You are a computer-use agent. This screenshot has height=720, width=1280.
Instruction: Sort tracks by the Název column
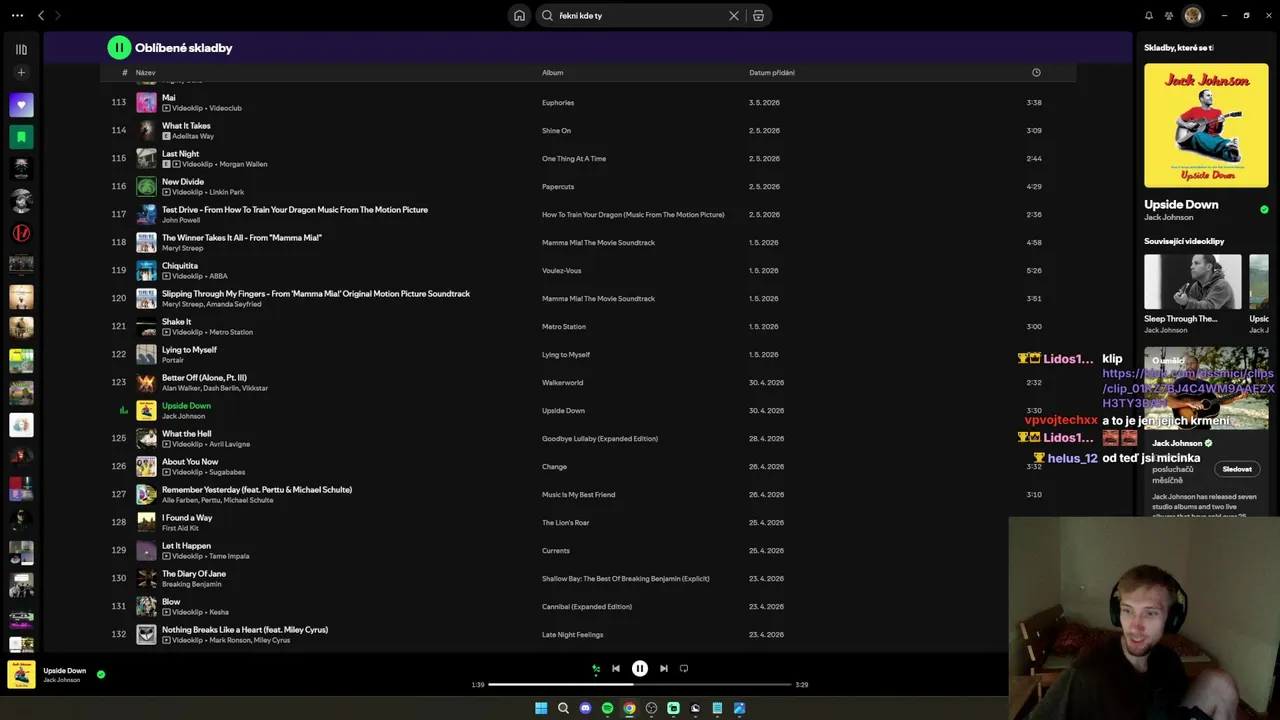(146, 72)
